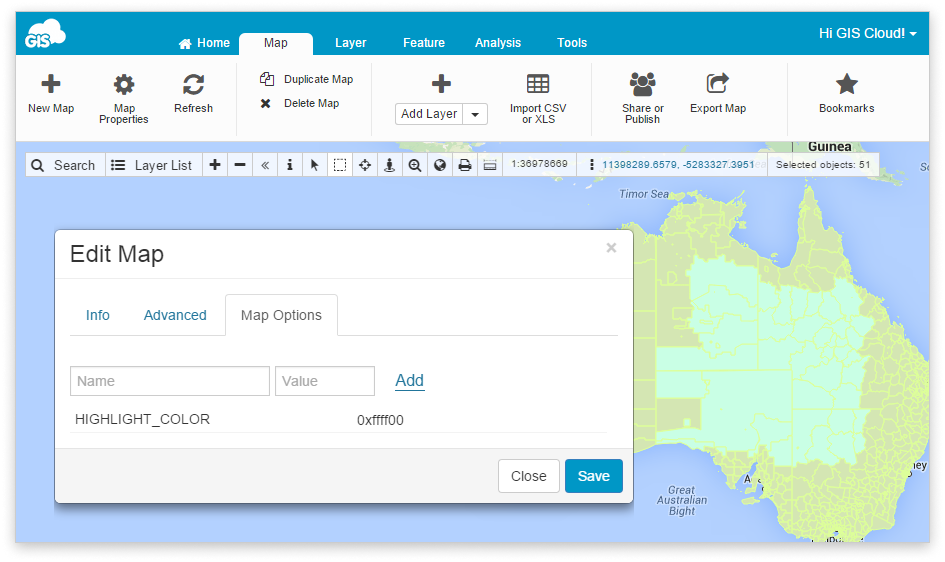Click Delete Map
945x562 pixels.
[x=300, y=103]
